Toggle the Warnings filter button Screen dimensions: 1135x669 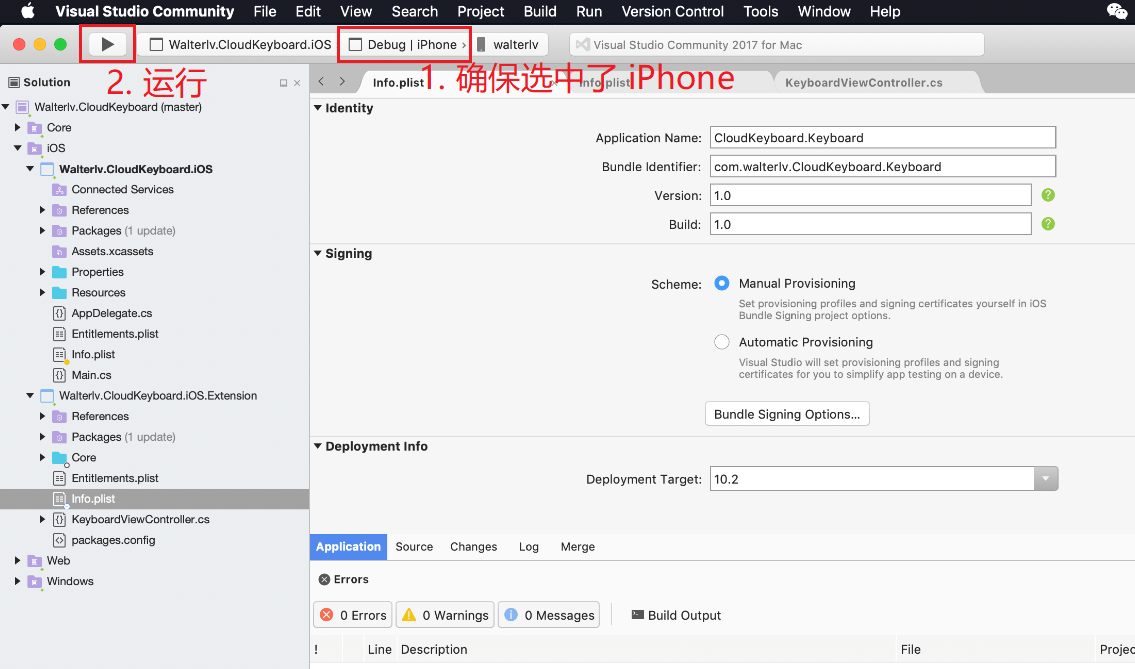tap(445, 615)
